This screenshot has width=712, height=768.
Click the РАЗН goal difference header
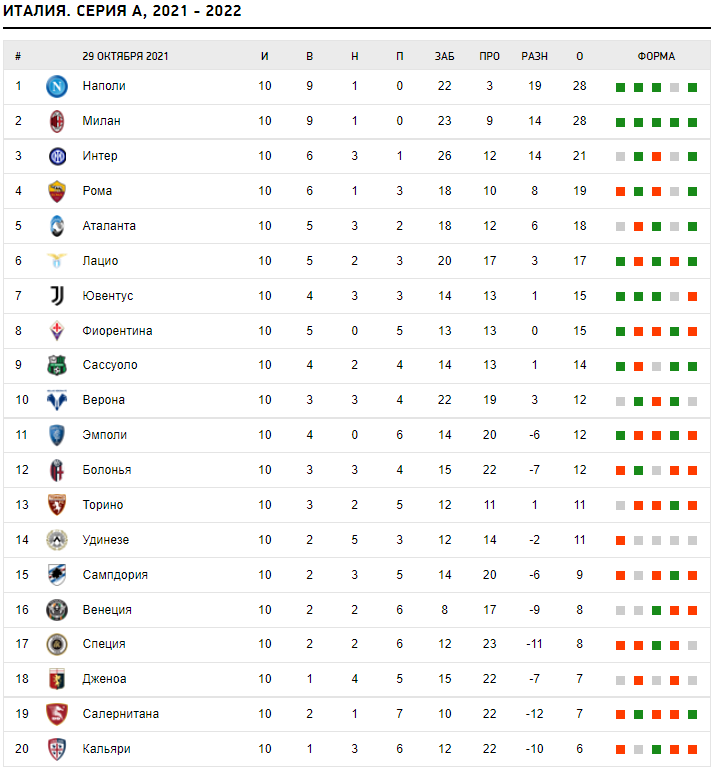point(535,56)
